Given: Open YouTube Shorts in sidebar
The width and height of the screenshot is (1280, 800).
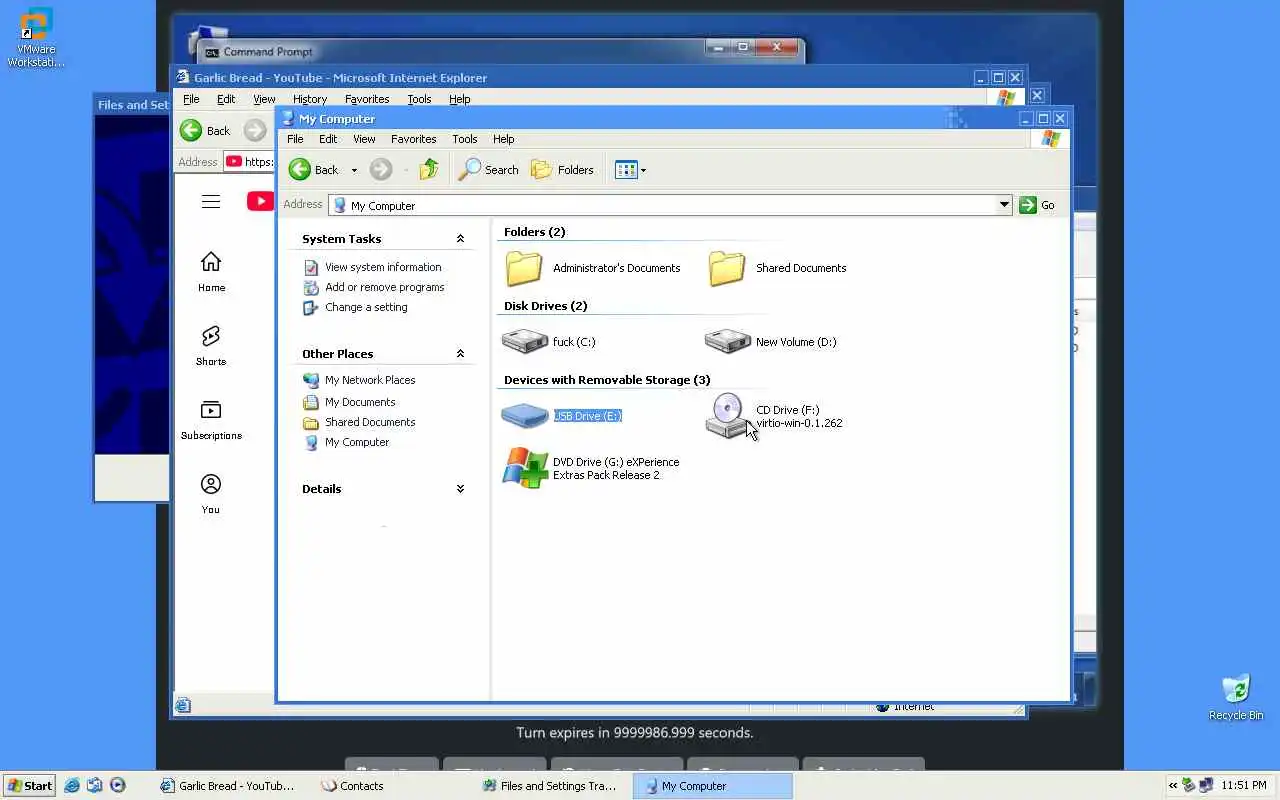Looking at the screenshot, I should [211, 346].
